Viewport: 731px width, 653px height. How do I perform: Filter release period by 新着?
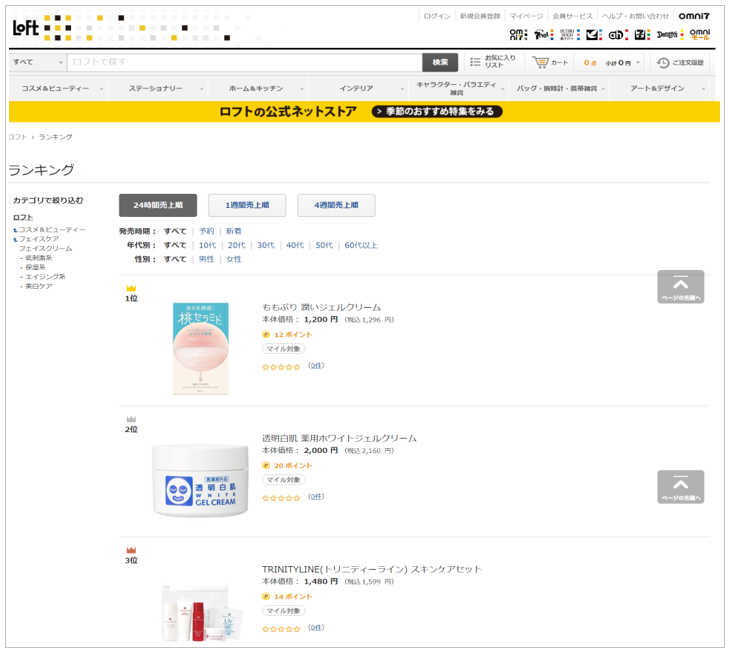[x=234, y=231]
